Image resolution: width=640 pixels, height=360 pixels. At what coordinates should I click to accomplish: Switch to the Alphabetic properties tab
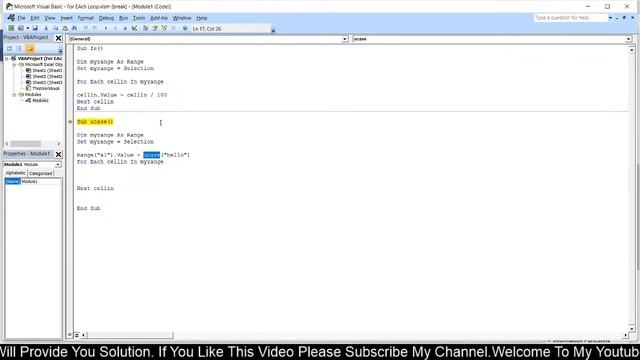pyautogui.click(x=16, y=173)
